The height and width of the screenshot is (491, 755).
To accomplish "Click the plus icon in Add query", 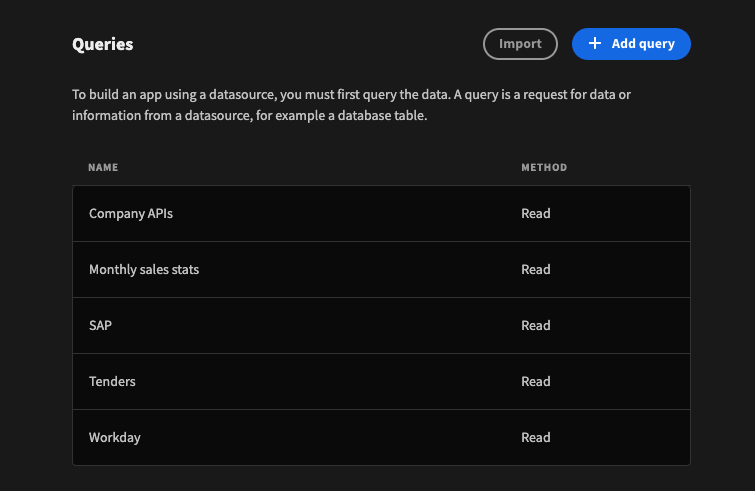I will click(x=595, y=43).
